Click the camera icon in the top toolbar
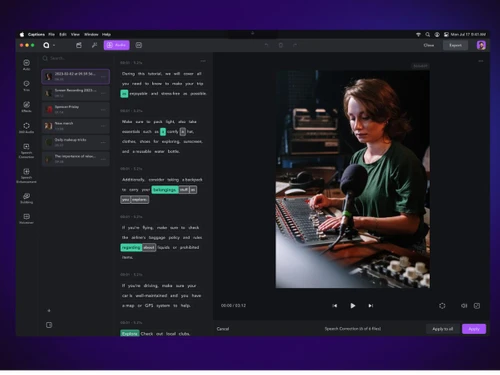Screen dimensions: 500x375 coord(79,45)
